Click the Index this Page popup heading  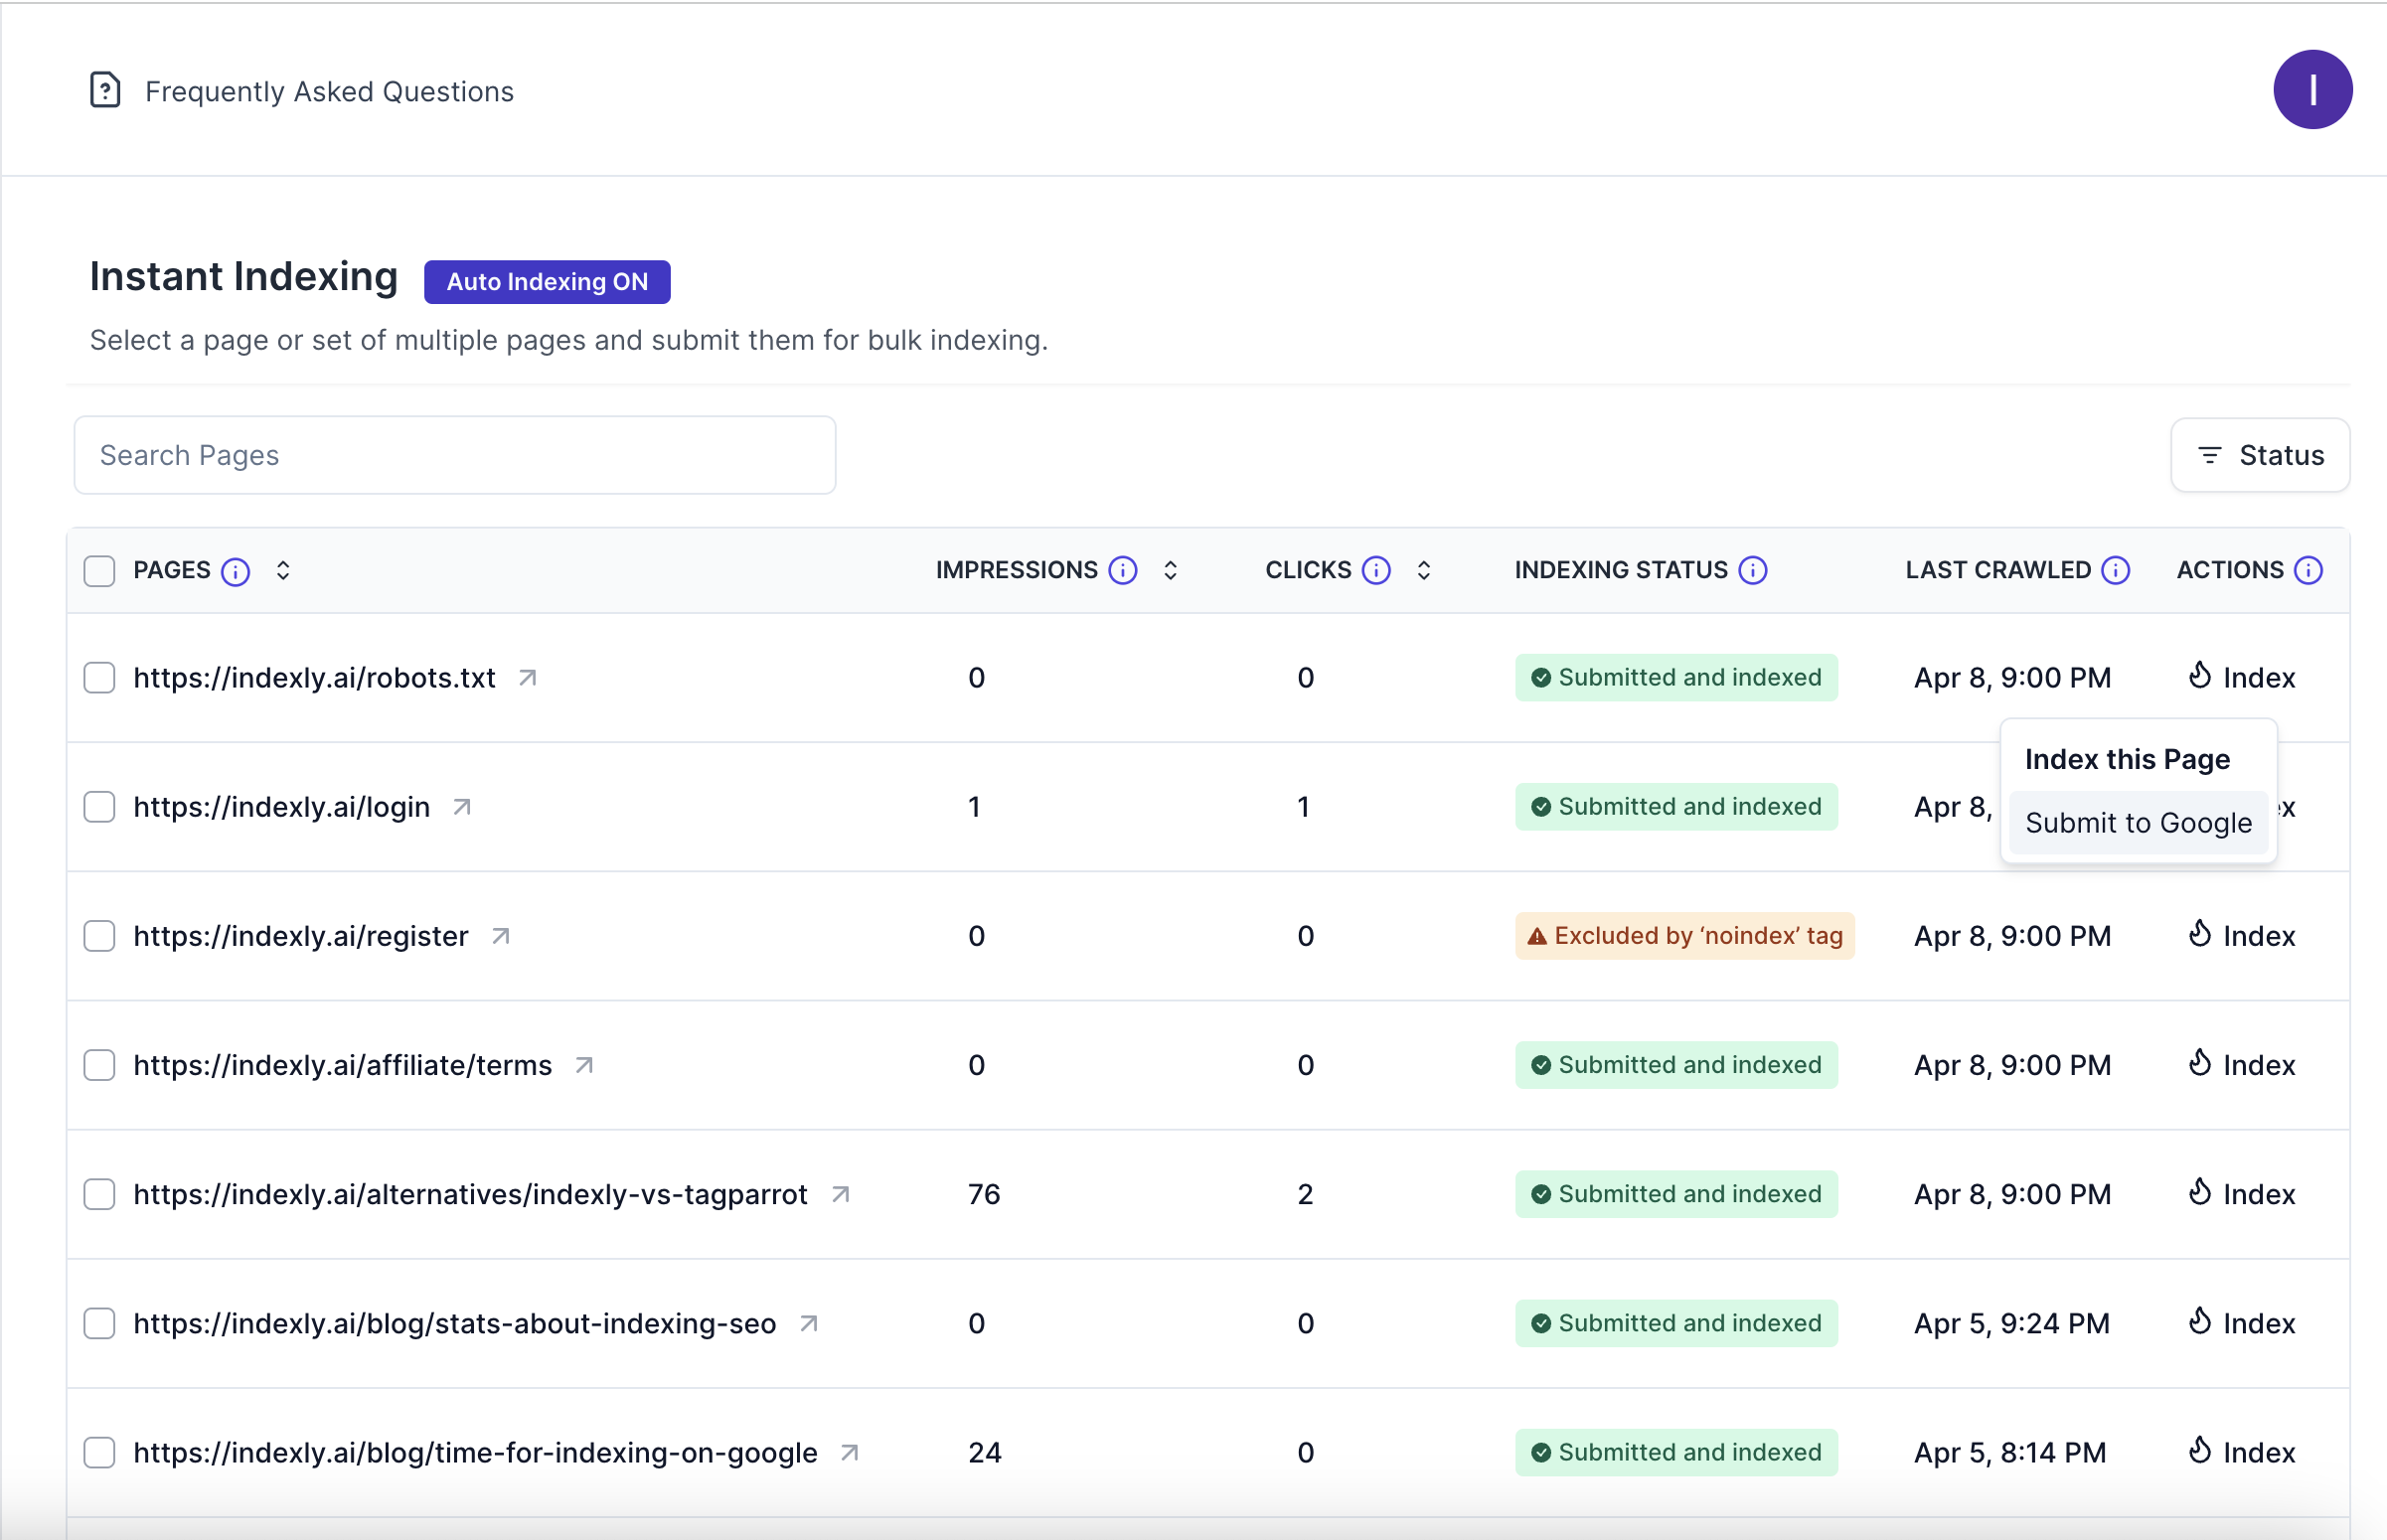point(2127,759)
